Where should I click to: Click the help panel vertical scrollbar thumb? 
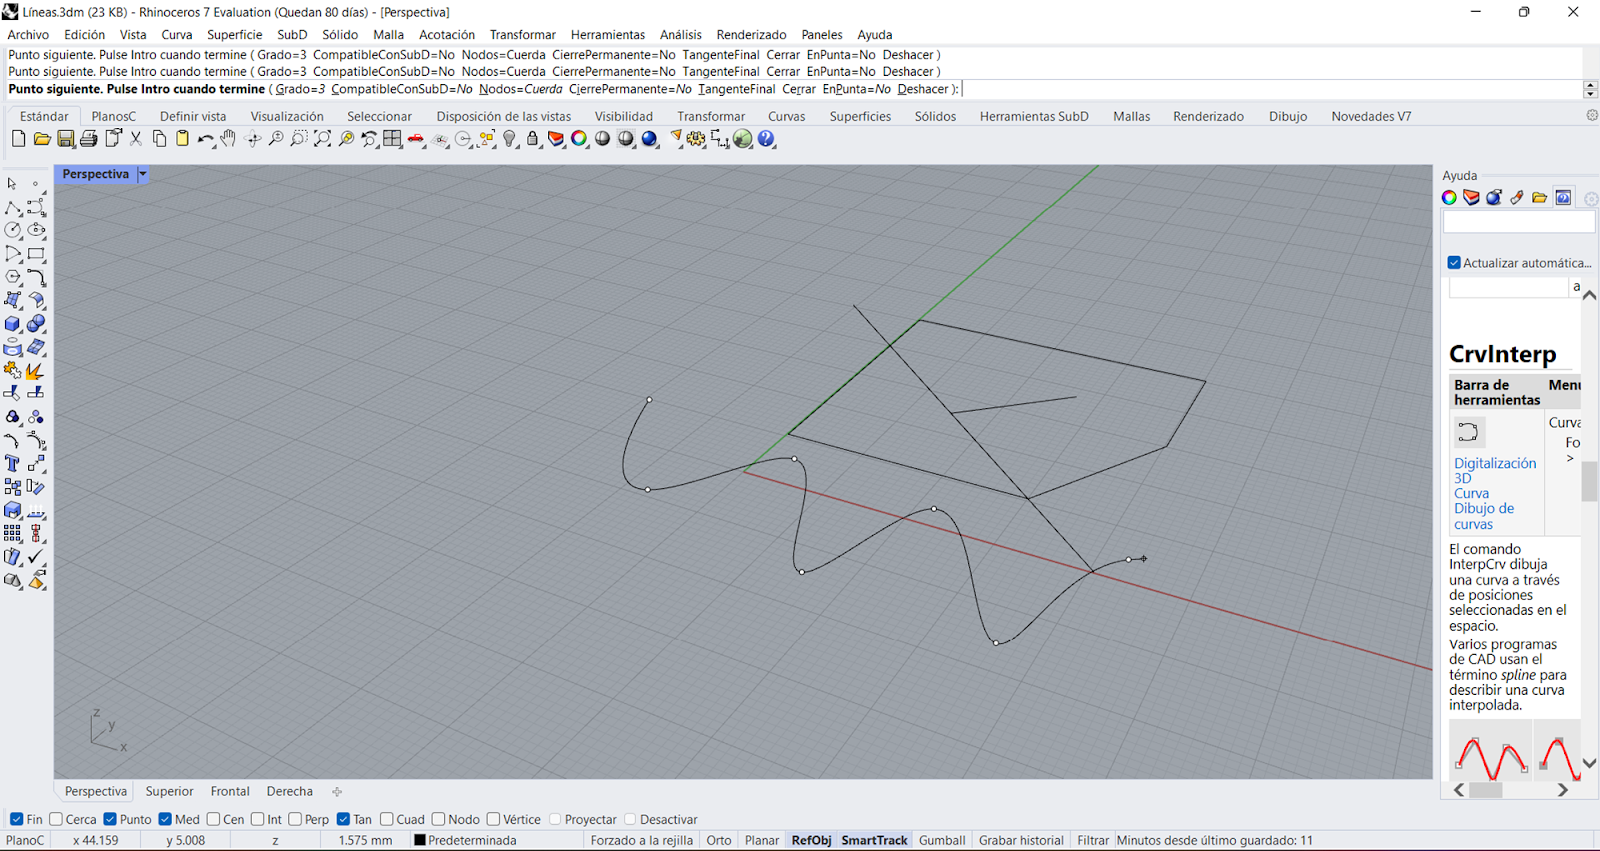pyautogui.click(x=1589, y=481)
